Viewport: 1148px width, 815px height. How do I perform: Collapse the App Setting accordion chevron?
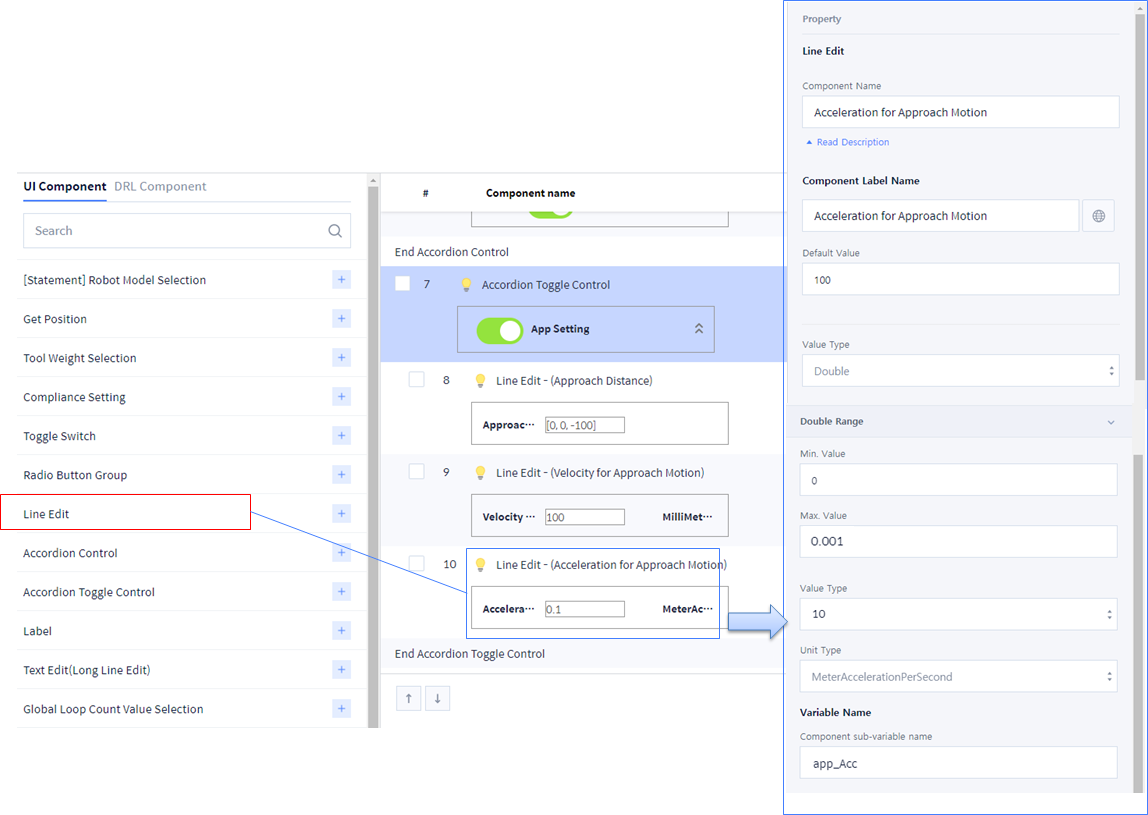(x=699, y=329)
